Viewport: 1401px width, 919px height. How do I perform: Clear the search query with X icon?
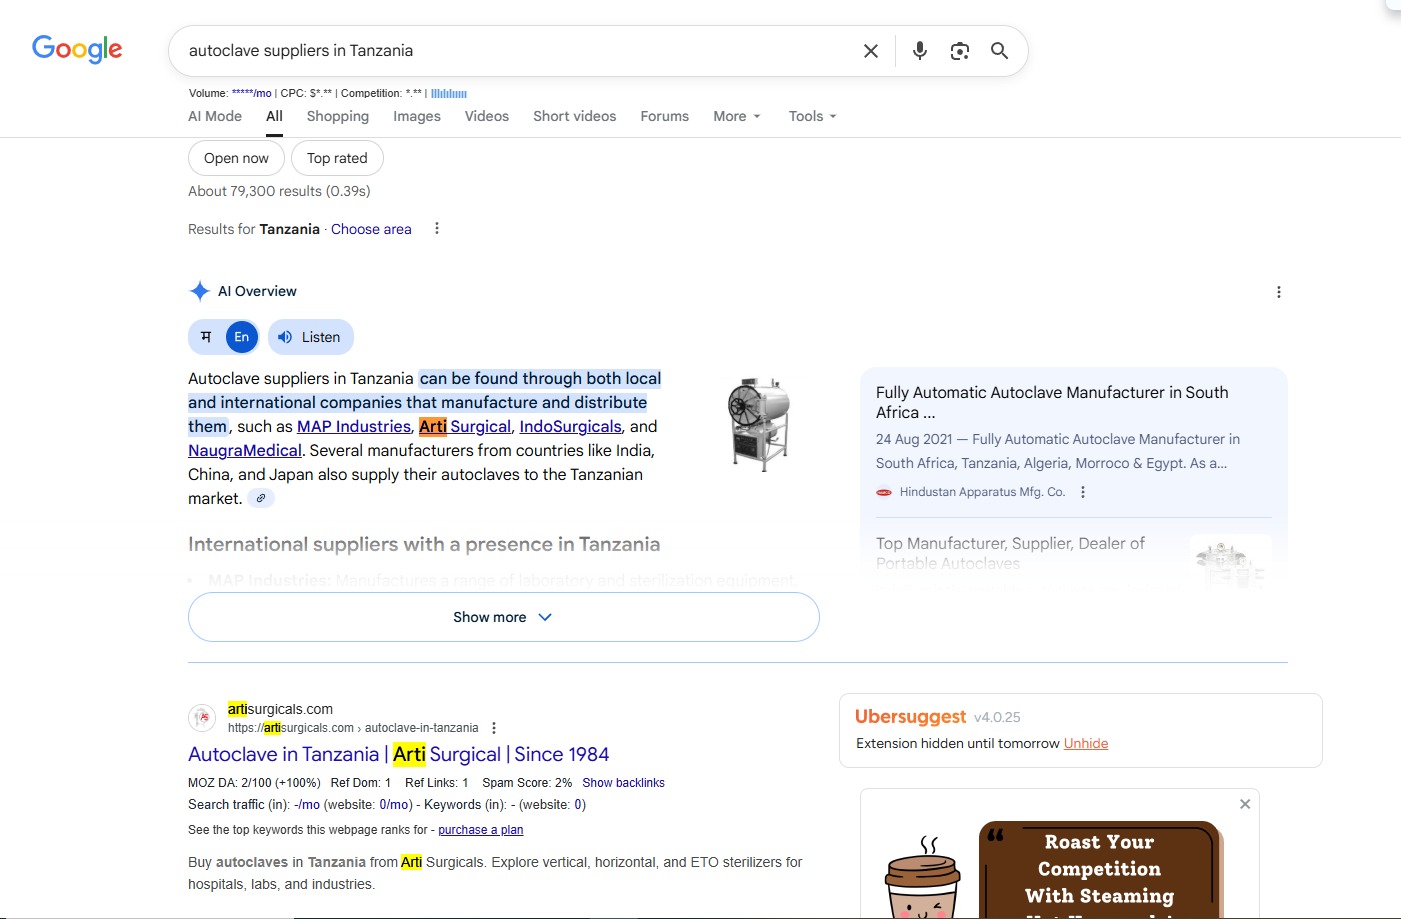(x=871, y=51)
